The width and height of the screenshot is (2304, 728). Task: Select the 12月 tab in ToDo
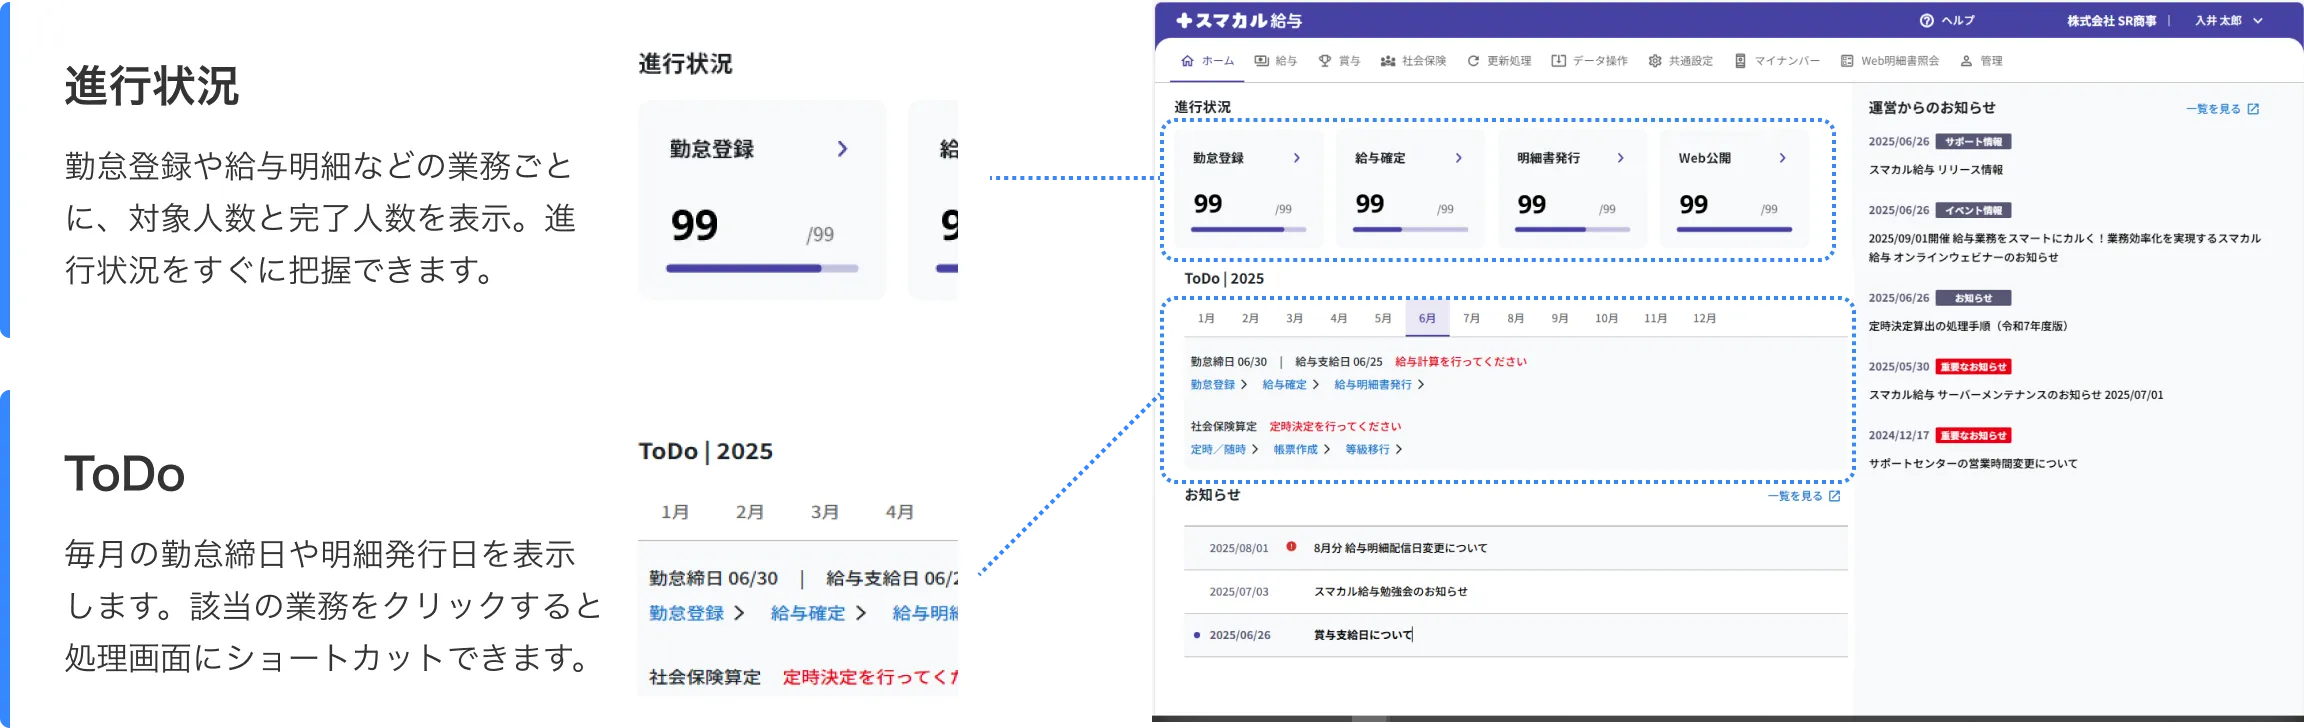click(1704, 318)
